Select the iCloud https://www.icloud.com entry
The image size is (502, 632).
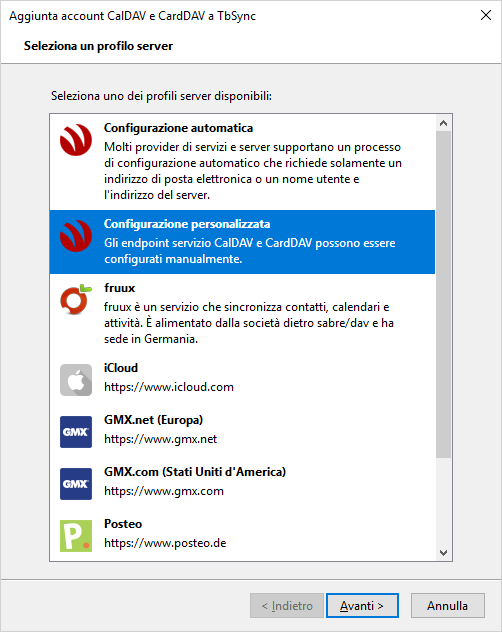(x=242, y=378)
